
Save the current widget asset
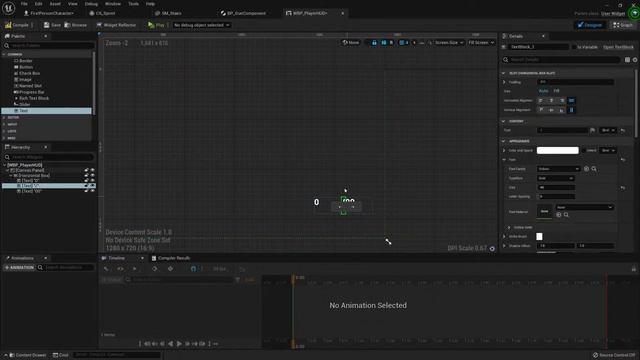click(x=52, y=25)
